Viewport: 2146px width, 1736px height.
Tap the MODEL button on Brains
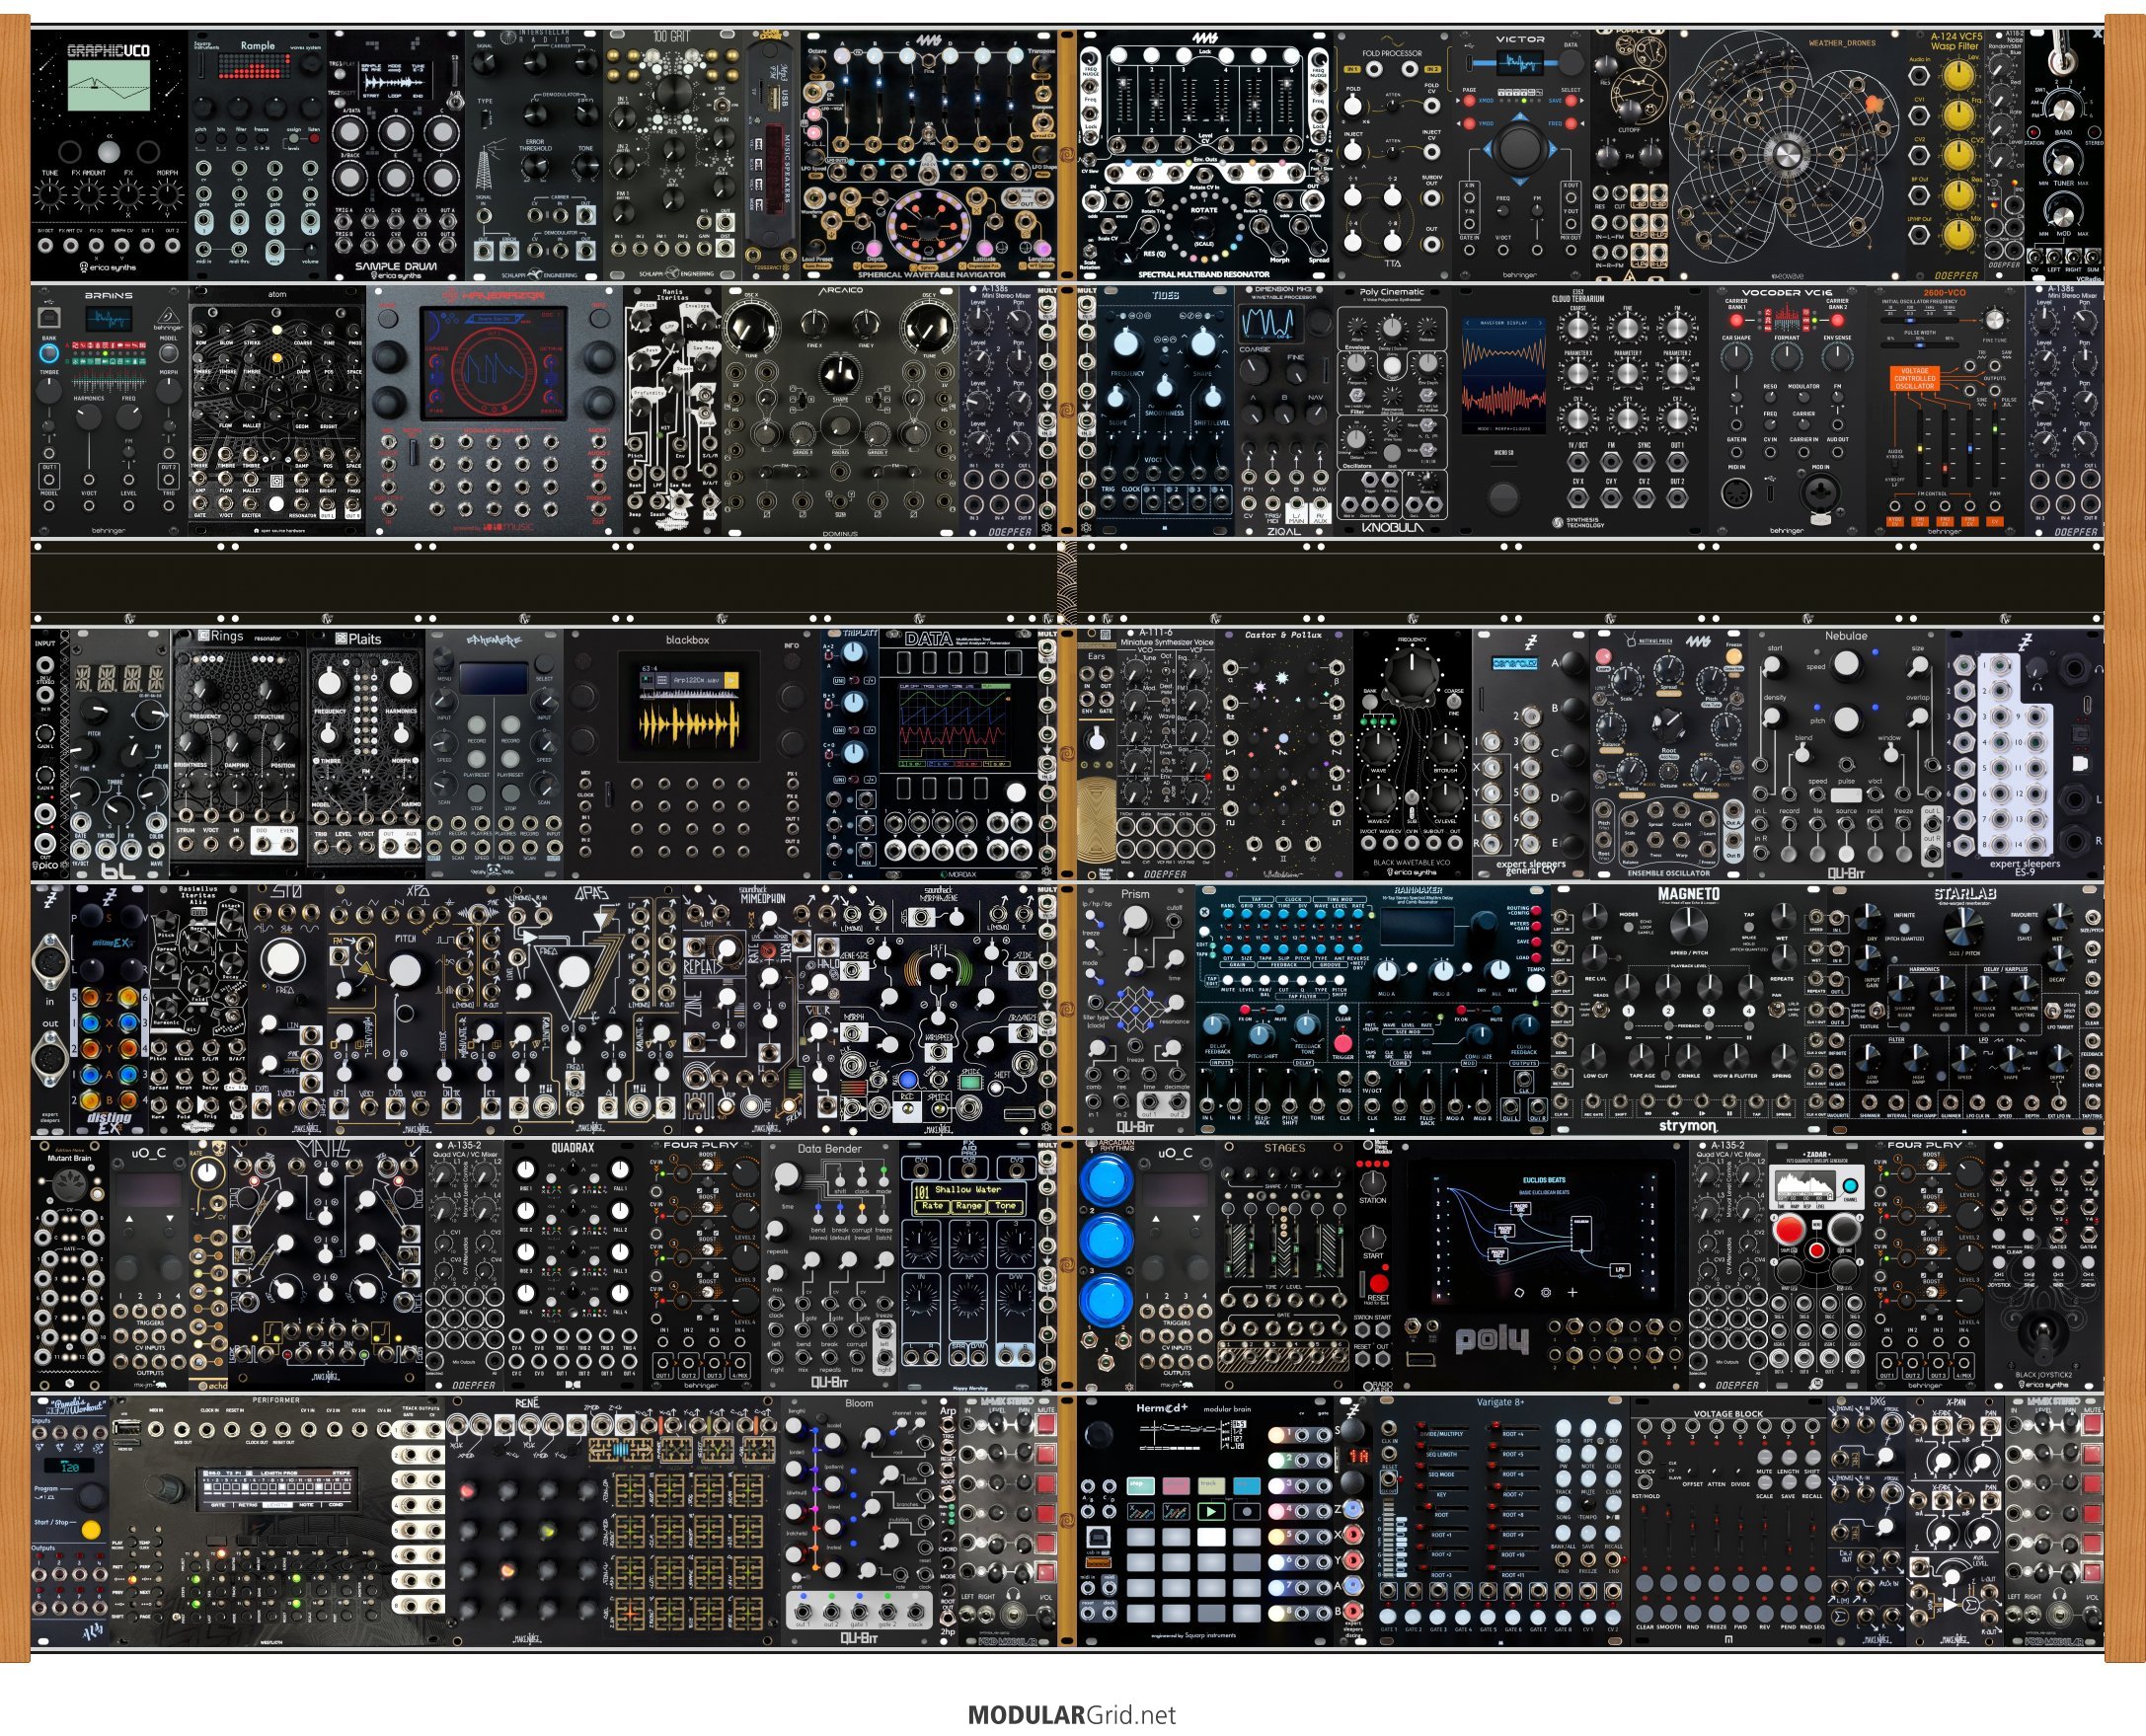168,353
